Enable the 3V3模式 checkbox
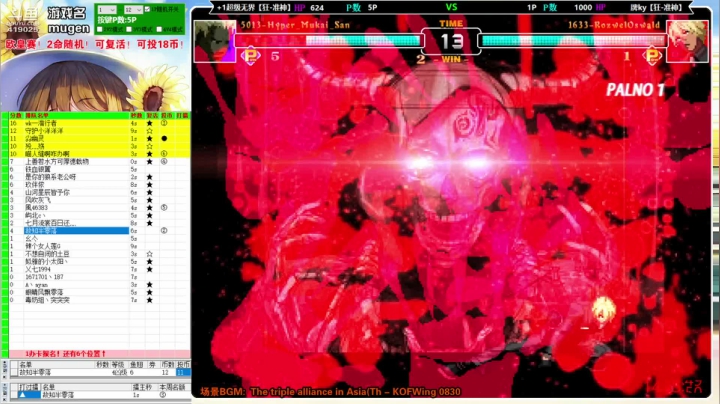 coord(129,29)
